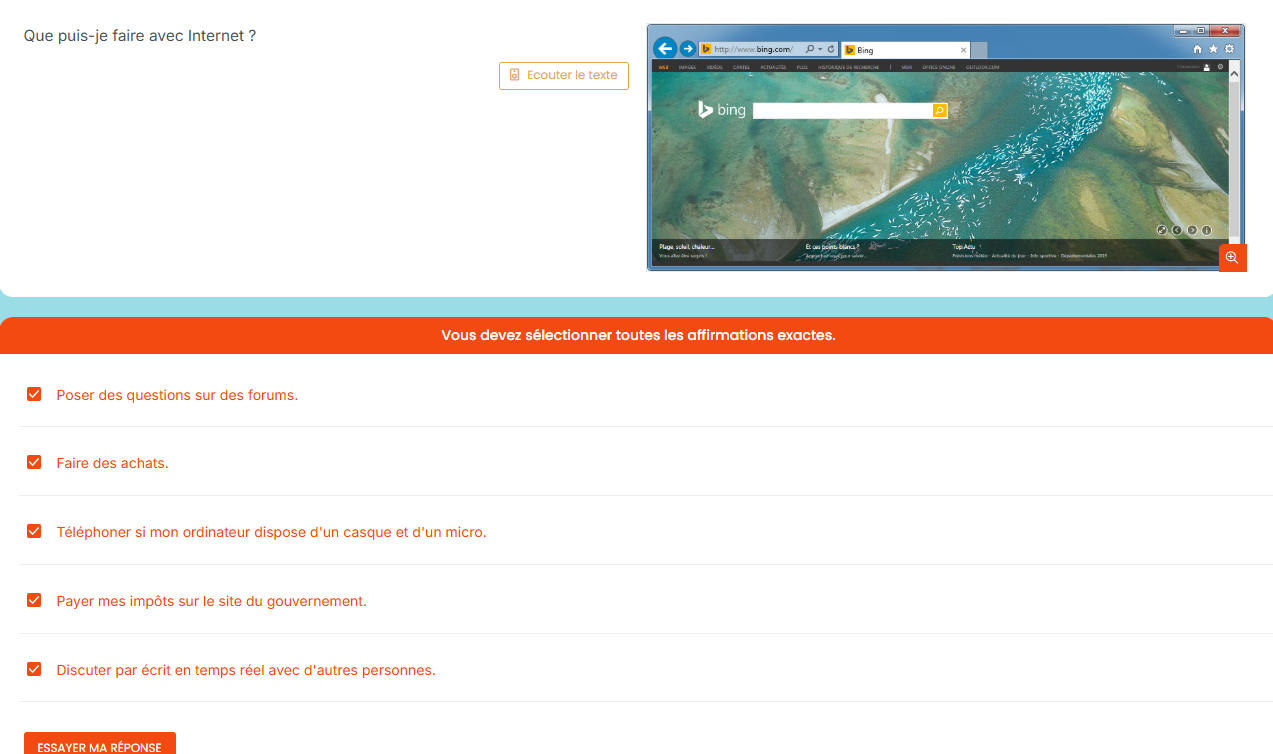Click the yellow Bing search button

pyautogui.click(x=940, y=110)
